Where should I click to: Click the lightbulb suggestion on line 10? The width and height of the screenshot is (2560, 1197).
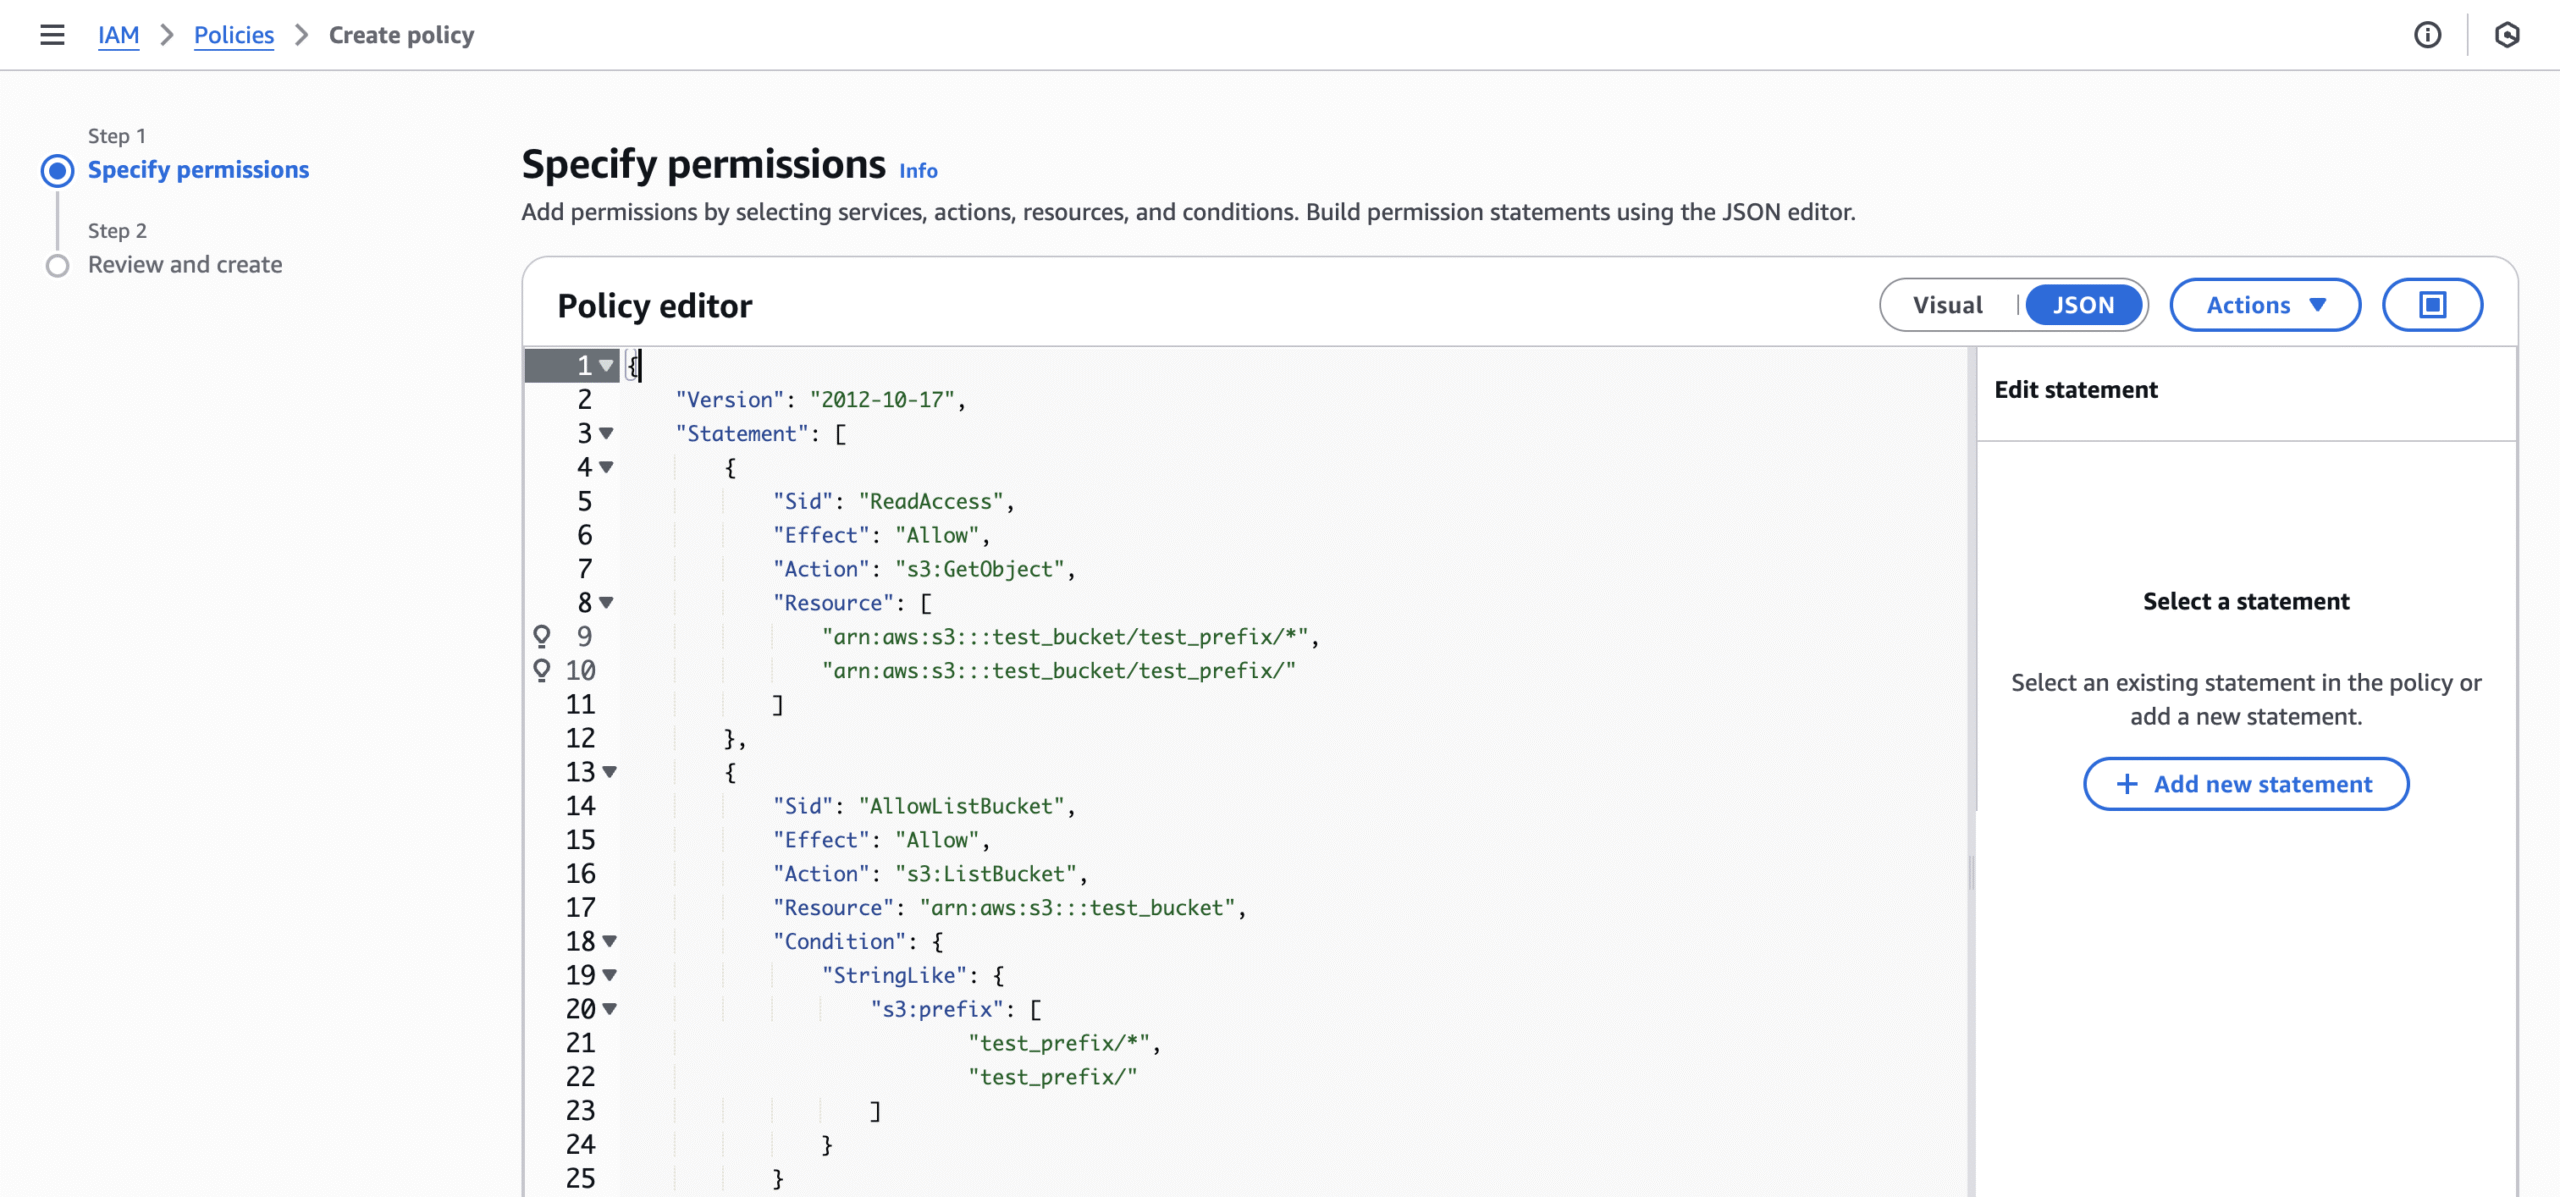pyautogui.click(x=541, y=670)
